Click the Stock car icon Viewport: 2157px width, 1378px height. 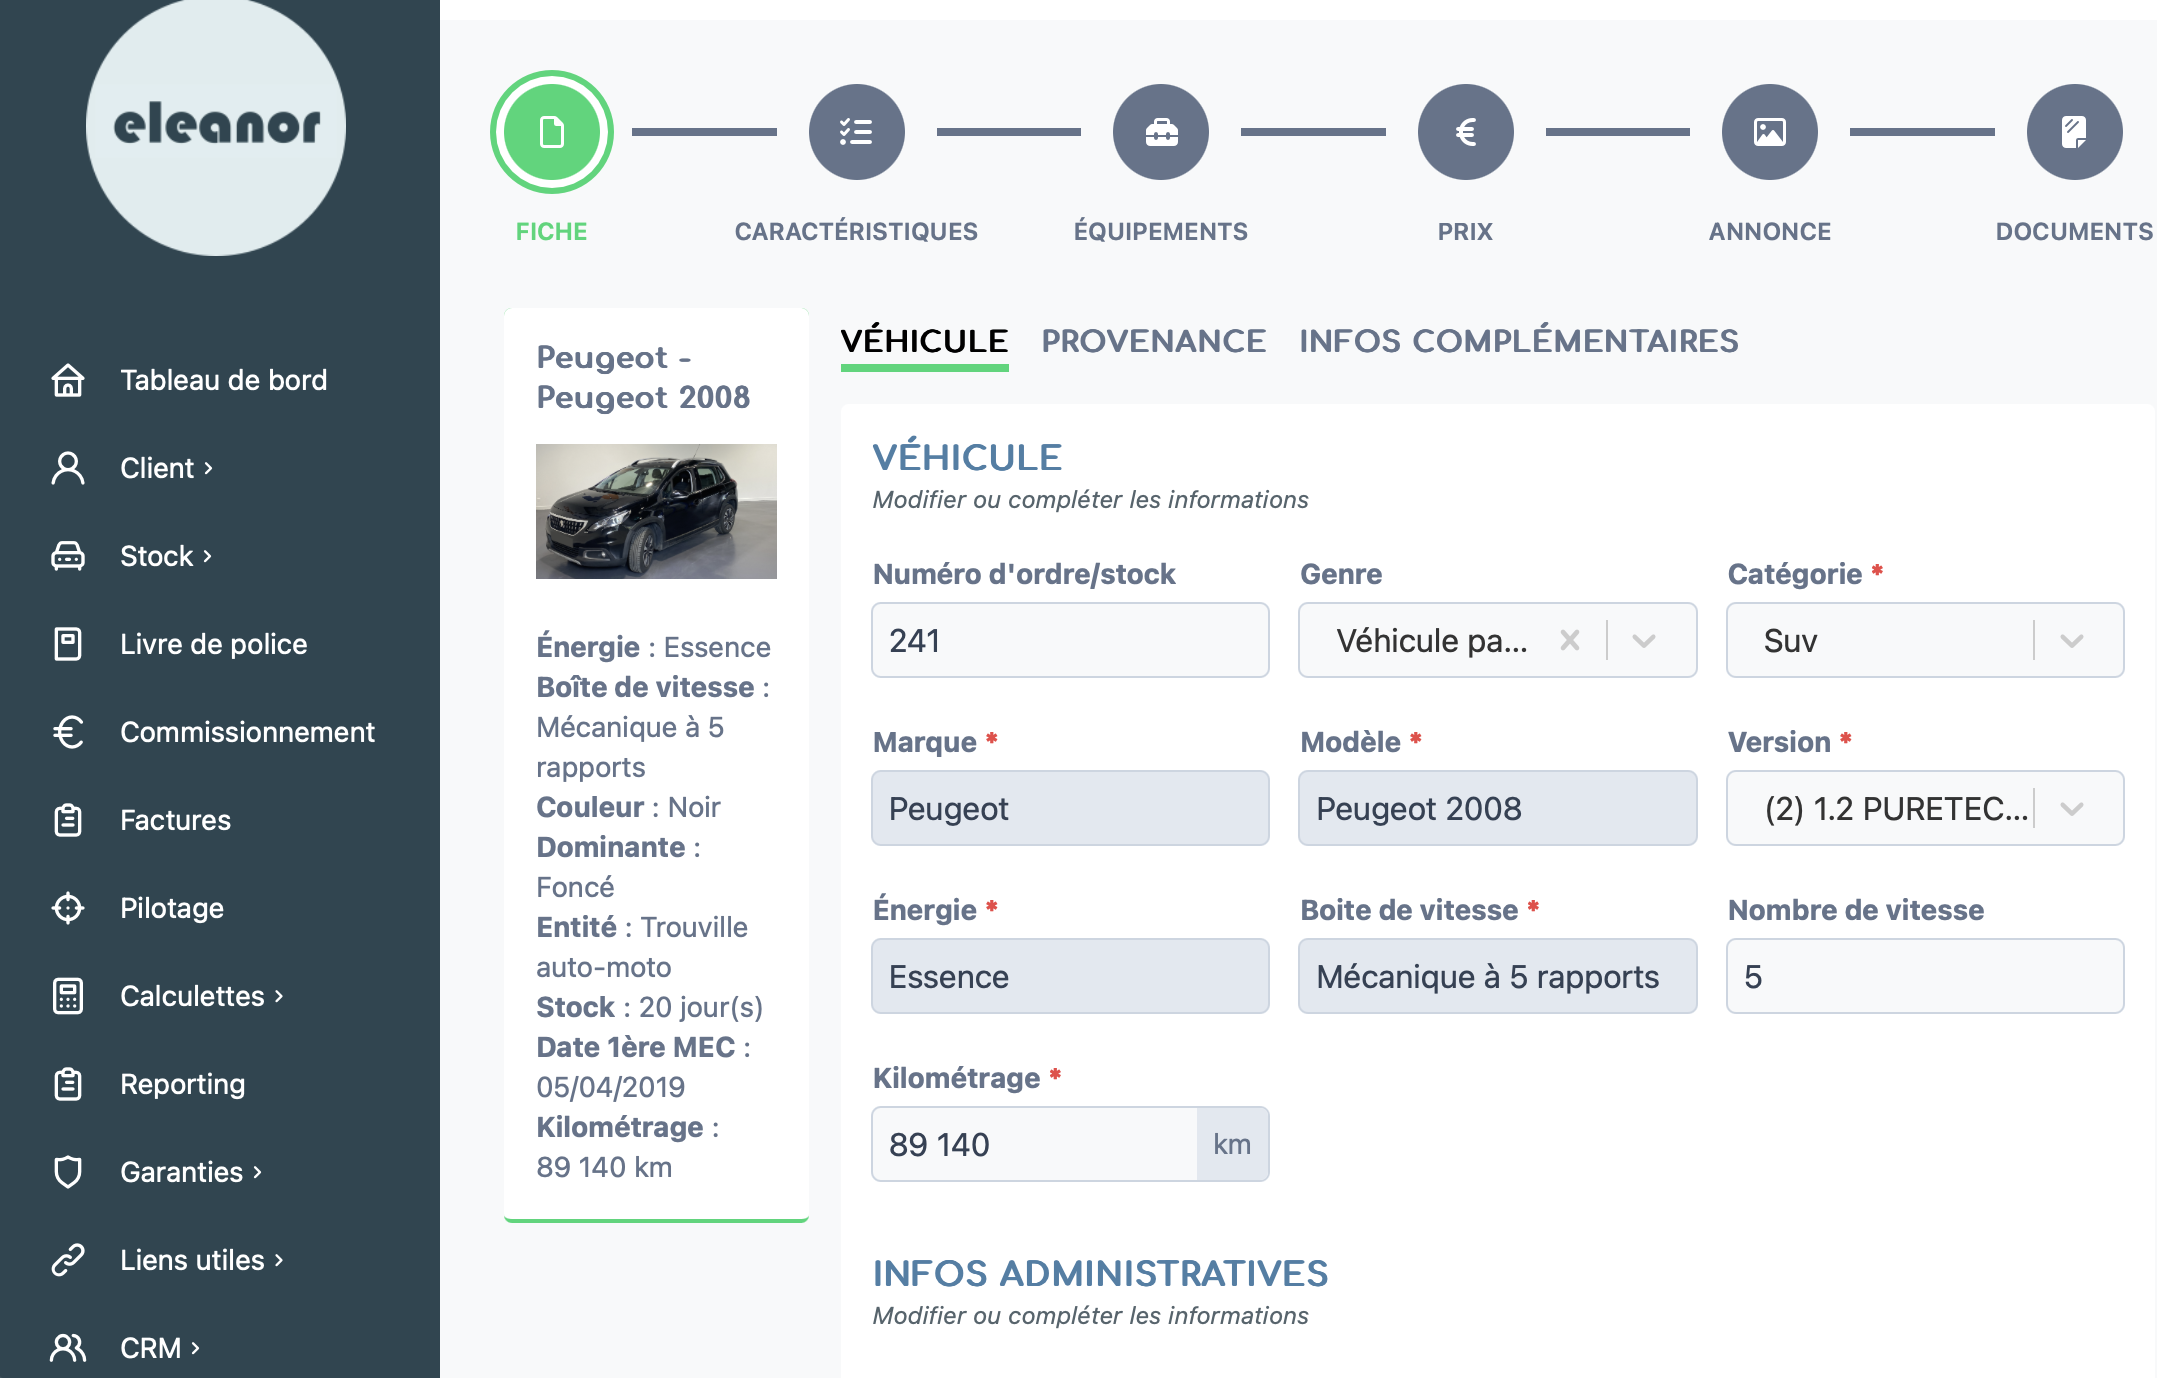(68, 556)
